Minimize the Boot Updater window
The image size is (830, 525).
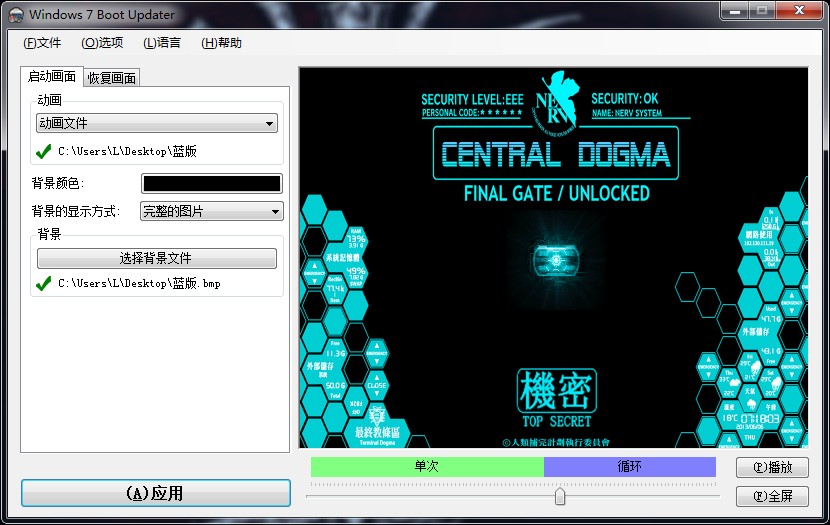(x=735, y=11)
